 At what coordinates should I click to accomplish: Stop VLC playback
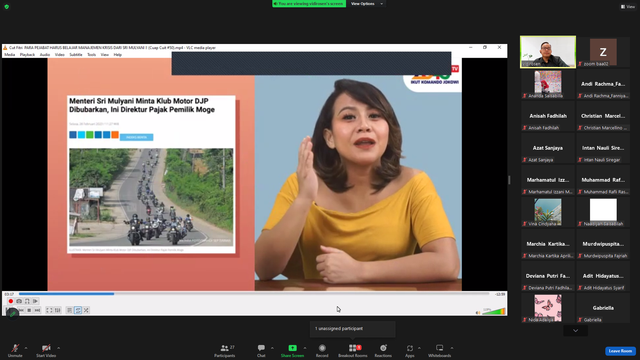pyautogui.click(x=29, y=311)
